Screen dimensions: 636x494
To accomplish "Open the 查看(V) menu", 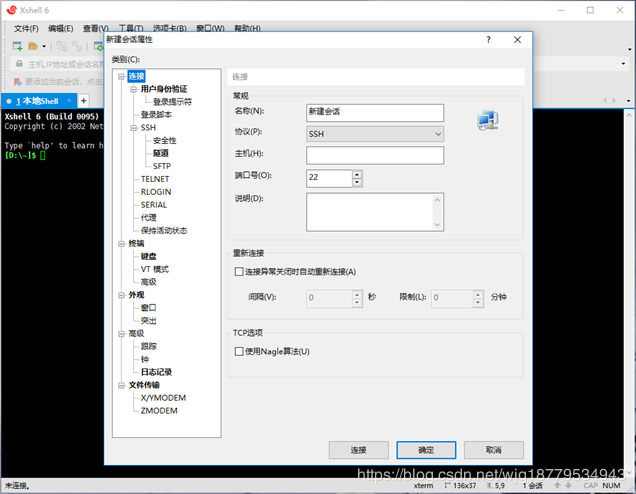I will (96, 28).
